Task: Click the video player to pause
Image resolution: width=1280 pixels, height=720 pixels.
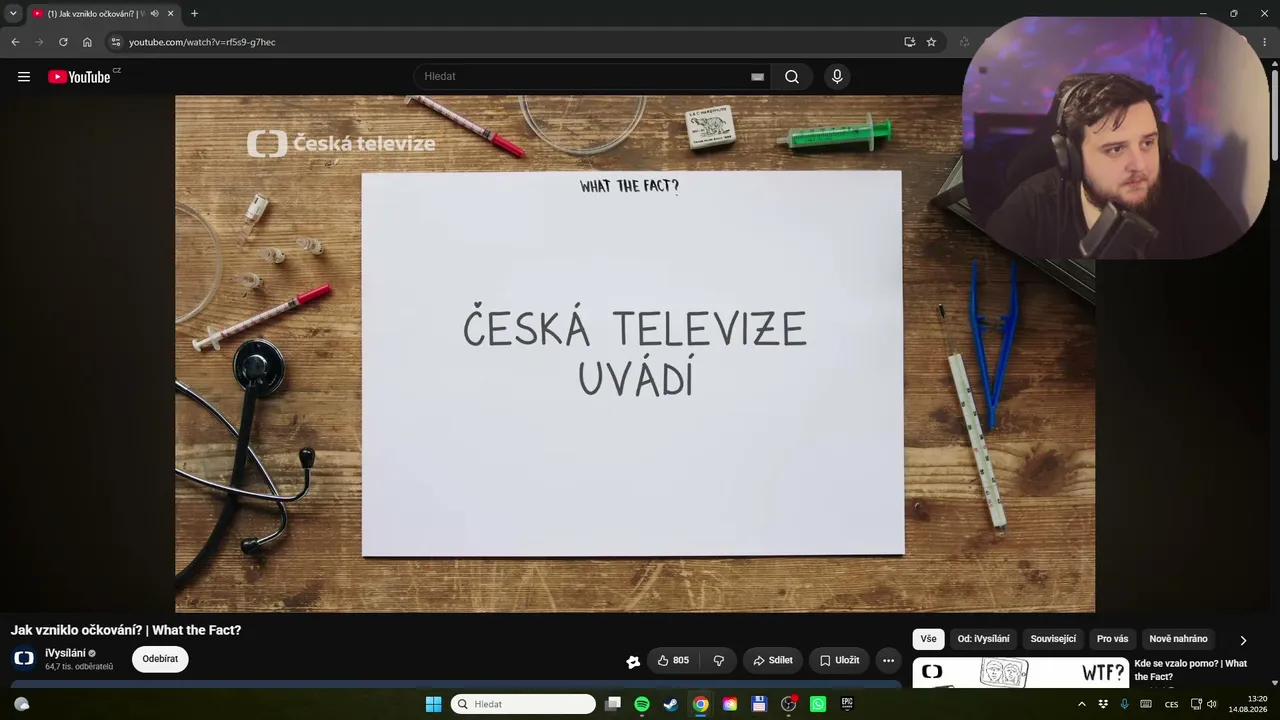Action: point(635,353)
